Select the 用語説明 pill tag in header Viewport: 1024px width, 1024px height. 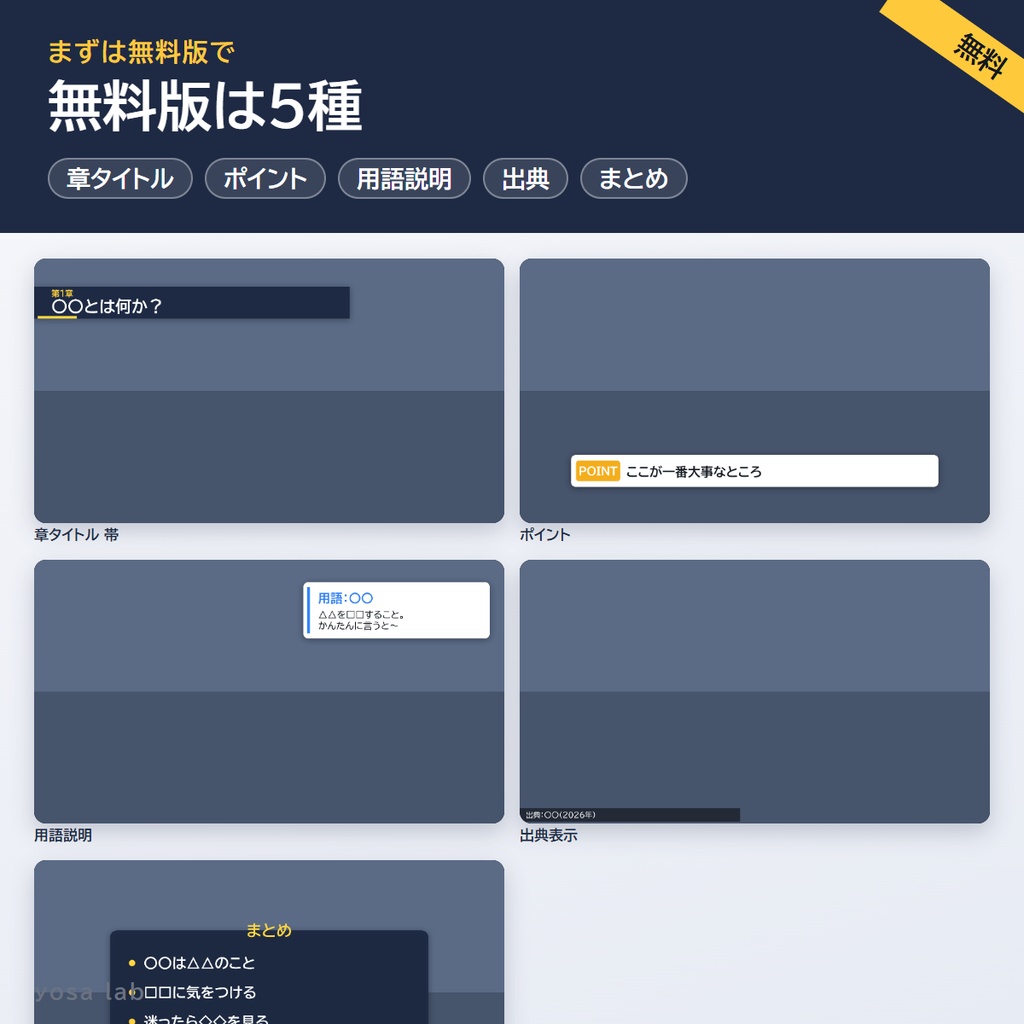pyautogui.click(x=404, y=178)
